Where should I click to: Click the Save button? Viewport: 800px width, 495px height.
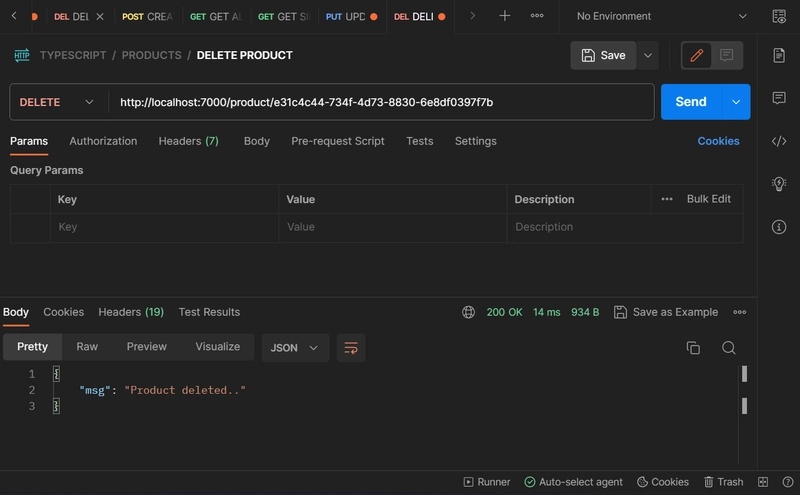coord(603,55)
